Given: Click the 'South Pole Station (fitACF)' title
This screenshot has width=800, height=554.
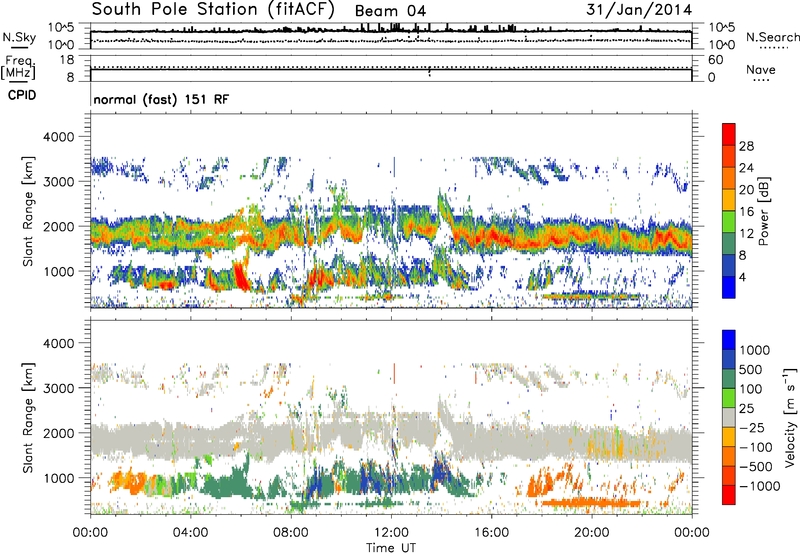Looking at the screenshot, I should tap(213, 9).
